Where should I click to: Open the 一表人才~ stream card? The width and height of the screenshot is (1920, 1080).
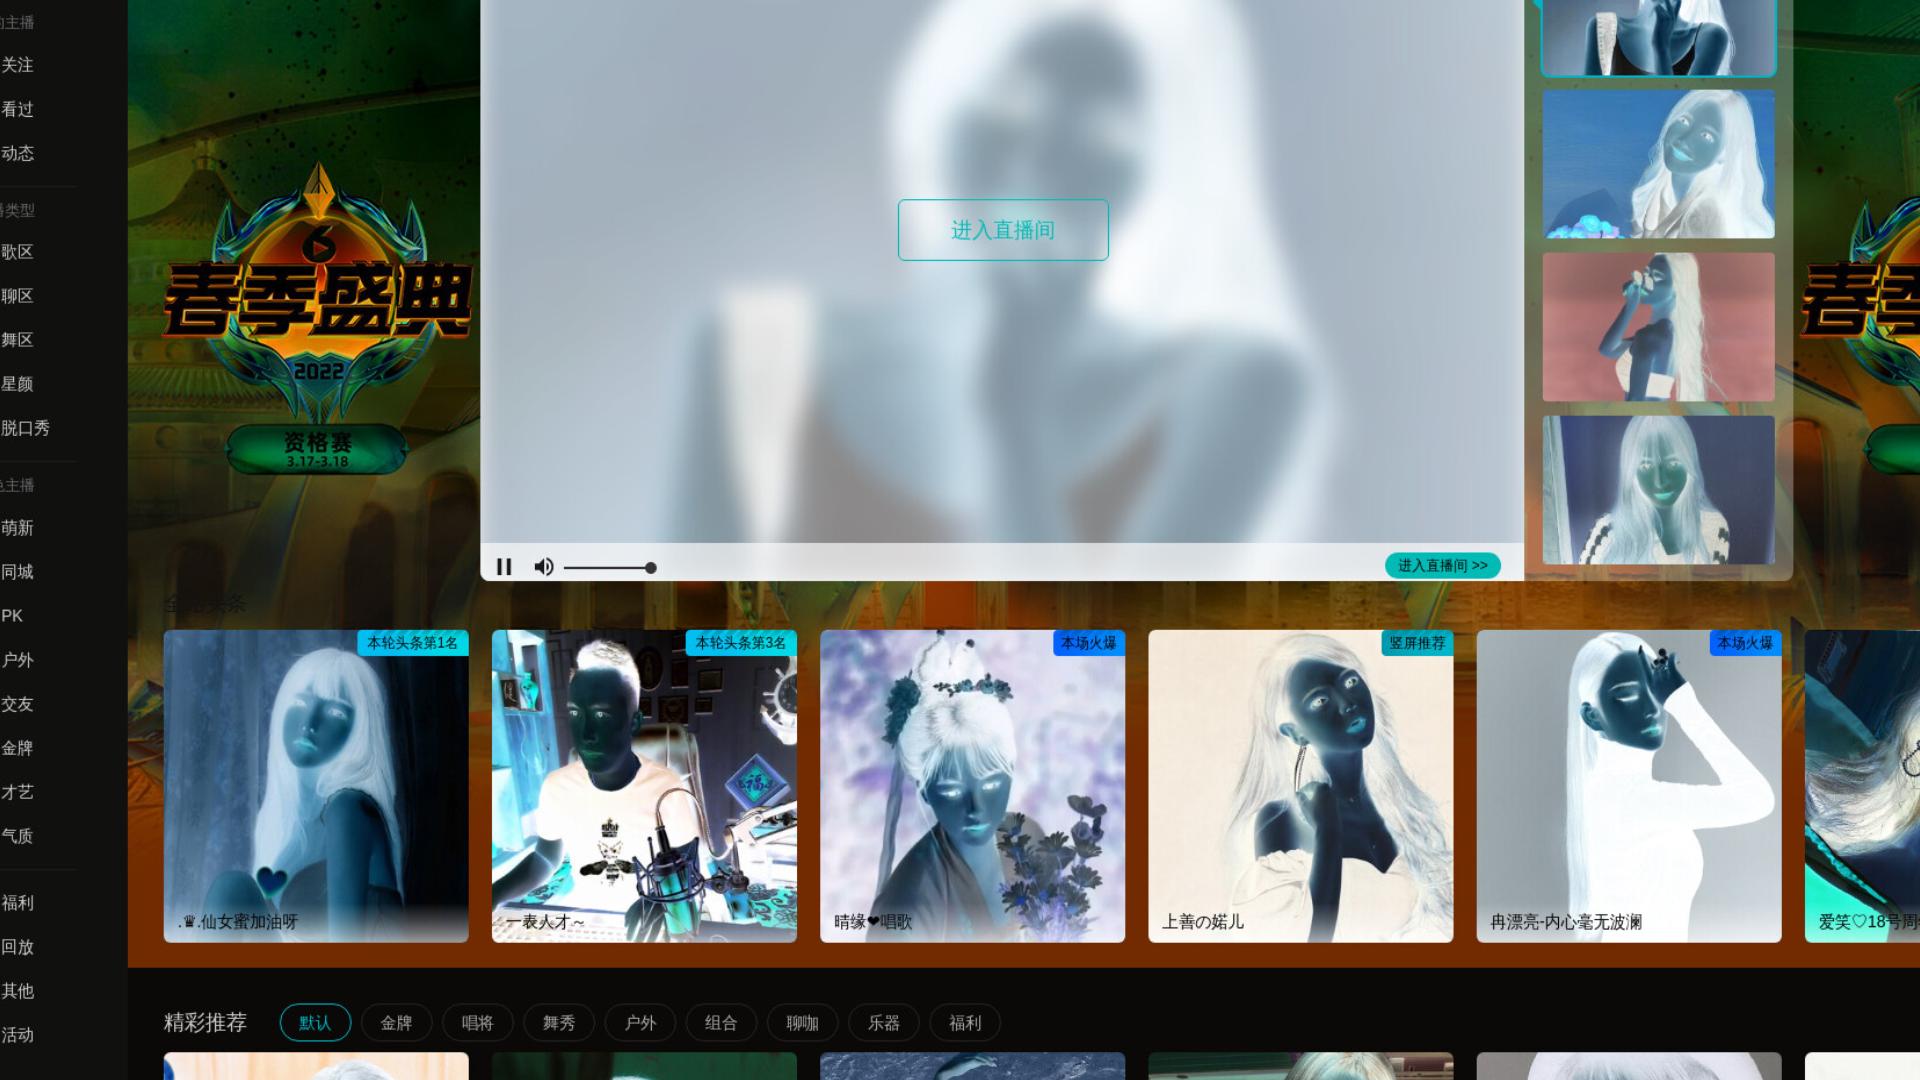pos(644,786)
